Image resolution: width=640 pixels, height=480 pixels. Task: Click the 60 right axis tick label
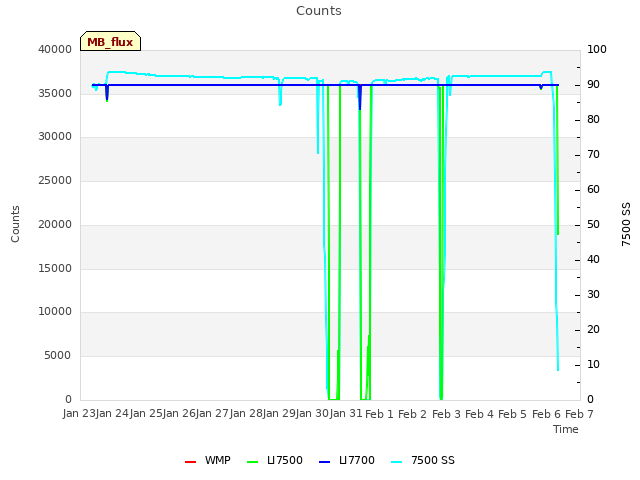tap(593, 190)
